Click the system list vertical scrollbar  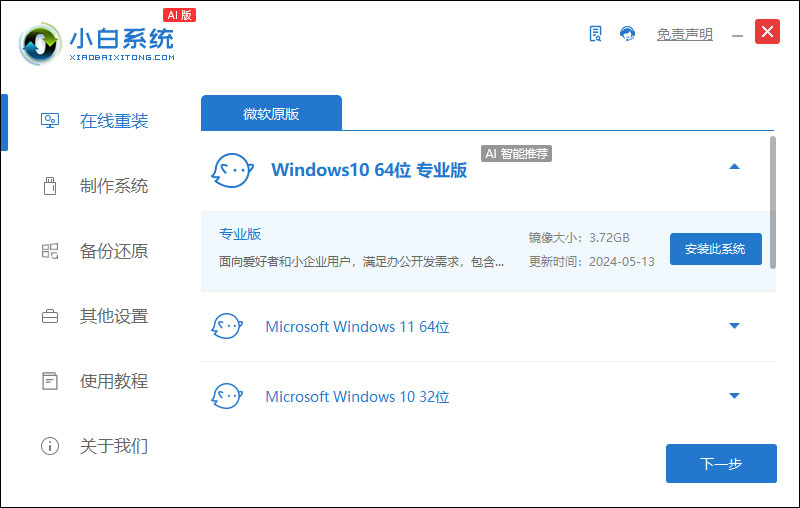tap(773, 202)
